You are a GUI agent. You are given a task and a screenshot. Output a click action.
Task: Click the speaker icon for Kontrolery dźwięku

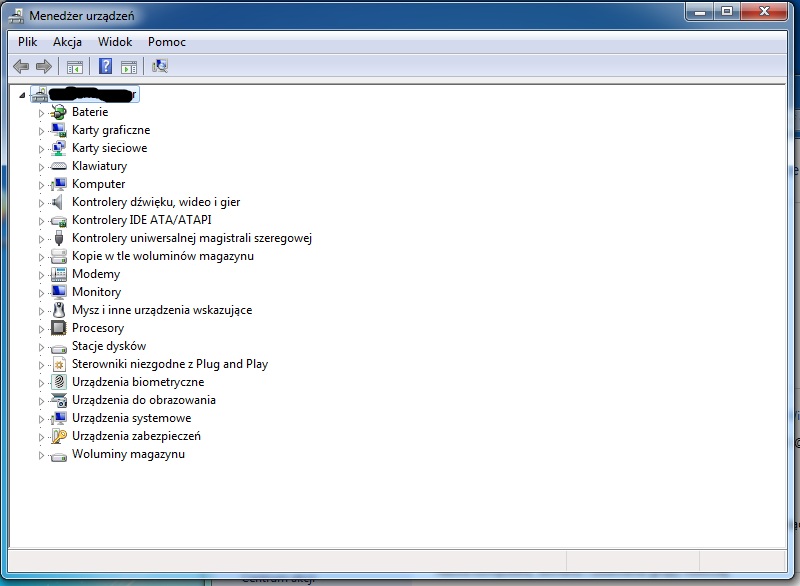pyautogui.click(x=58, y=202)
